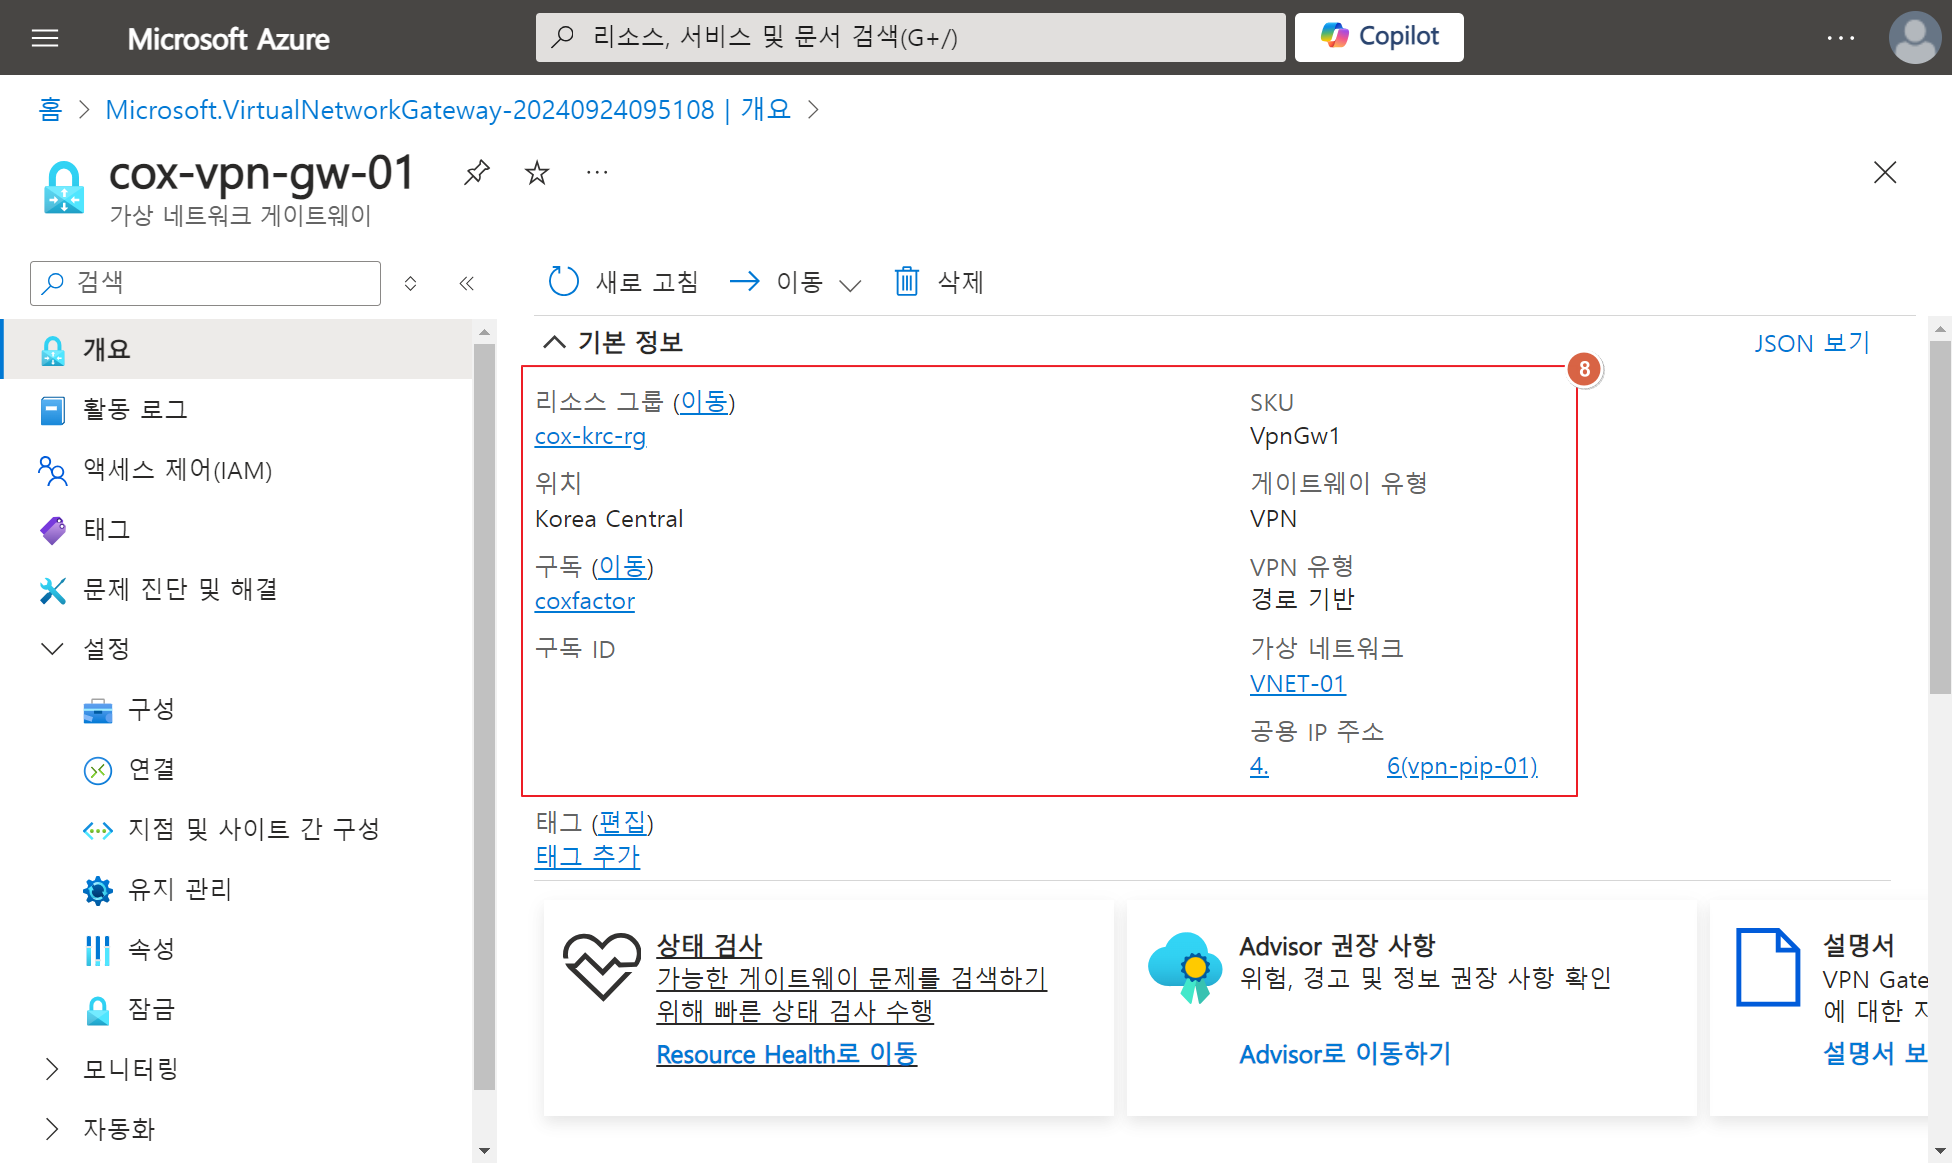Open JSON 보기 view link
1952x1163 pixels.
(x=1811, y=343)
